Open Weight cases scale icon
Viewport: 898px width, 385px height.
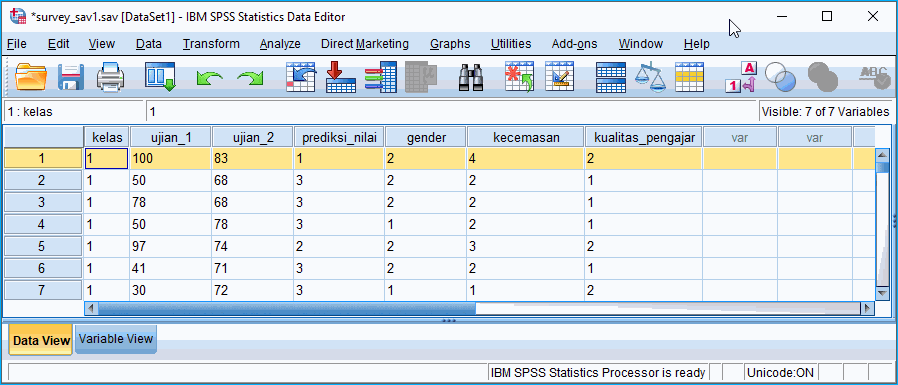tap(651, 77)
